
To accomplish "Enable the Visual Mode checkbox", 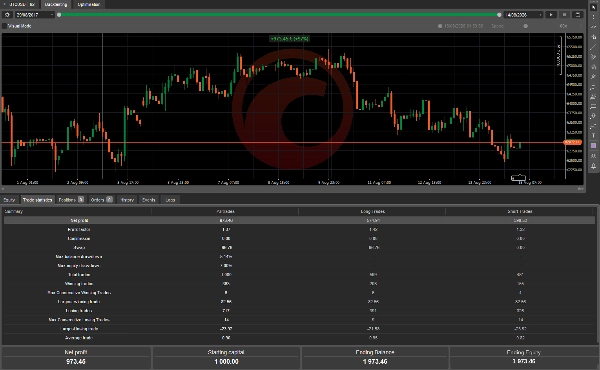I will point(5,26).
